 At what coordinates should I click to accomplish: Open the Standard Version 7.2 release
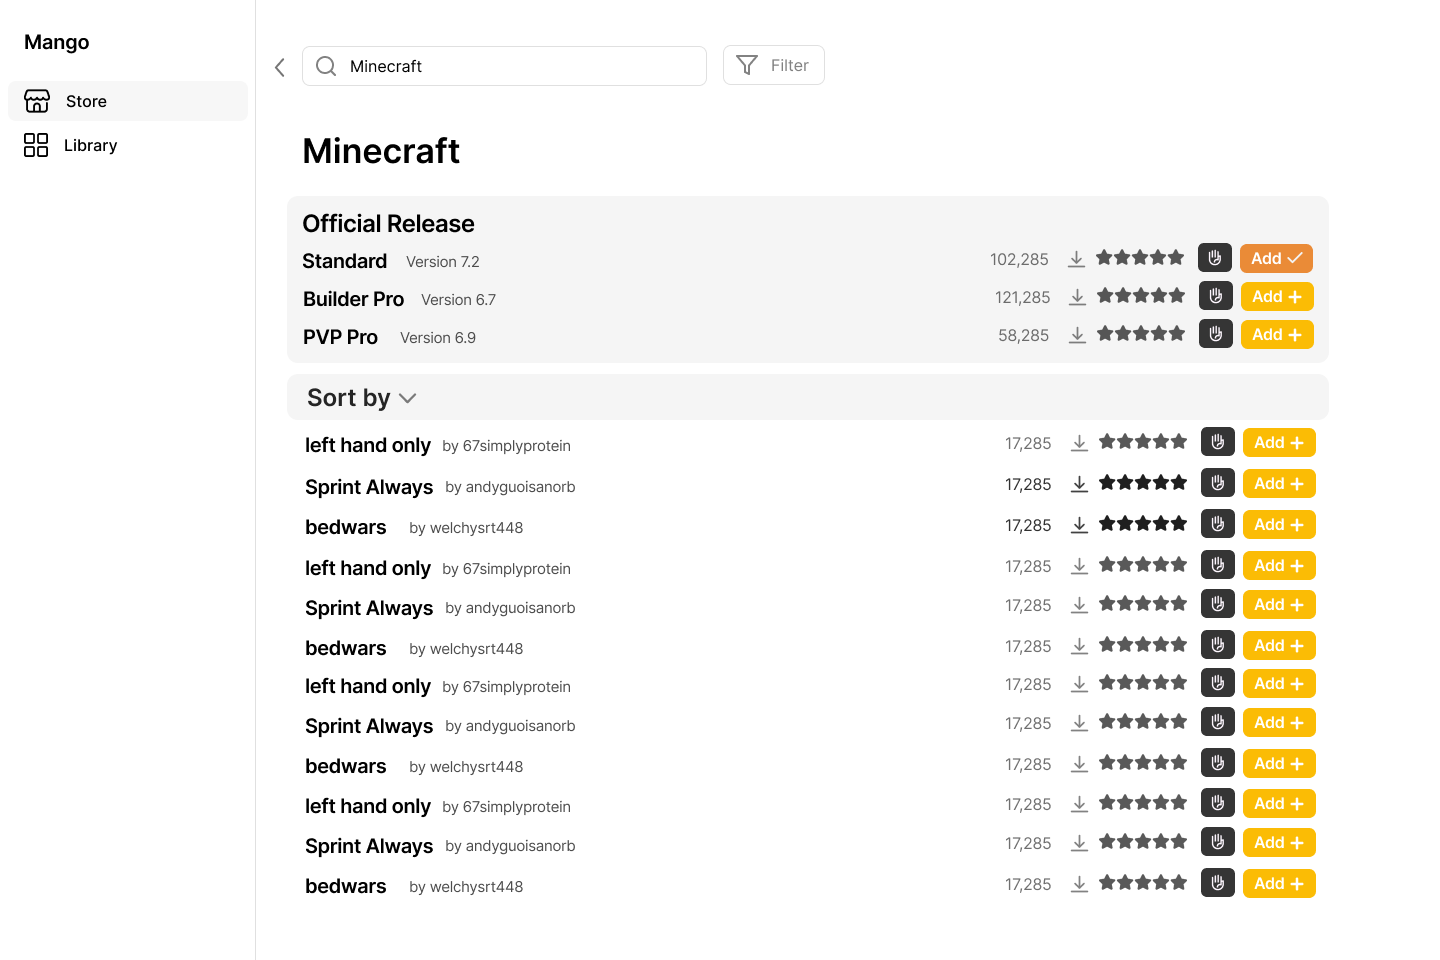click(391, 261)
